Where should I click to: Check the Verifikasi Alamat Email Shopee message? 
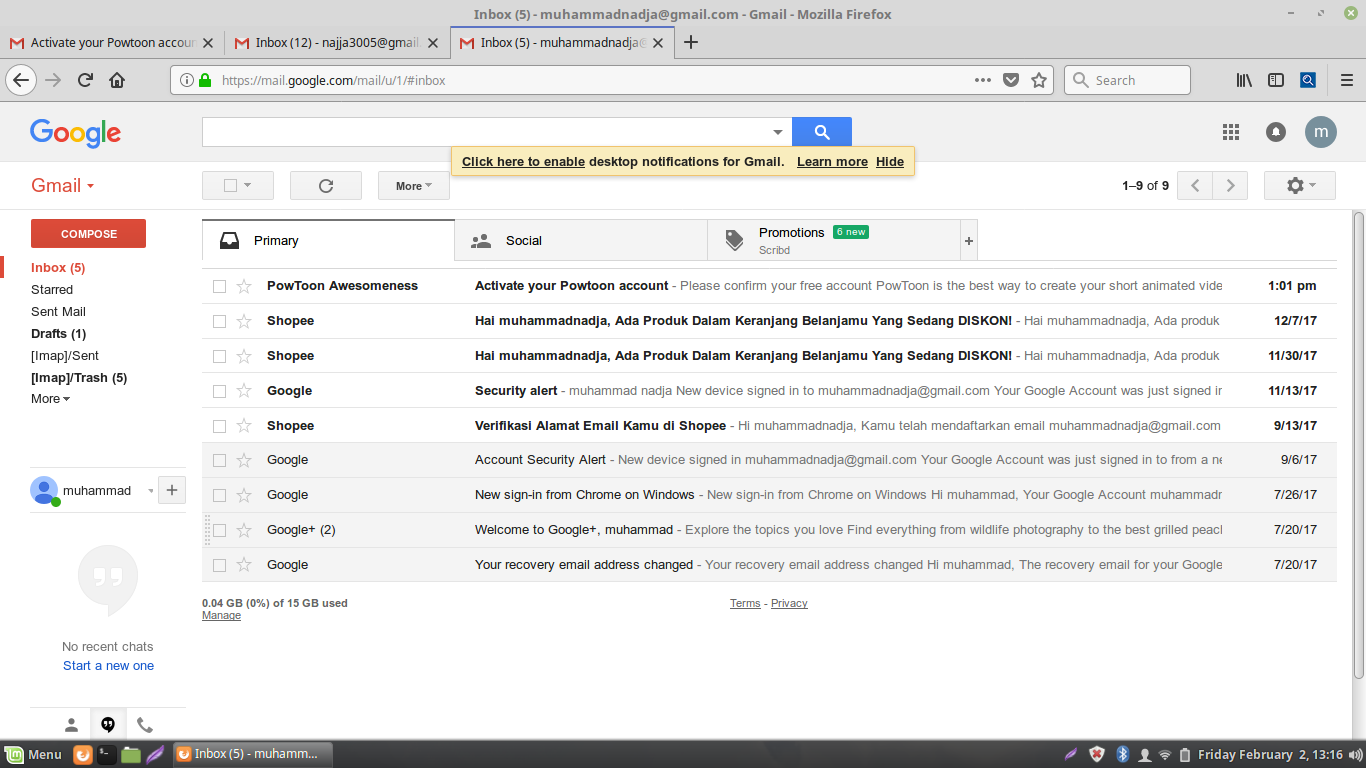pos(220,427)
